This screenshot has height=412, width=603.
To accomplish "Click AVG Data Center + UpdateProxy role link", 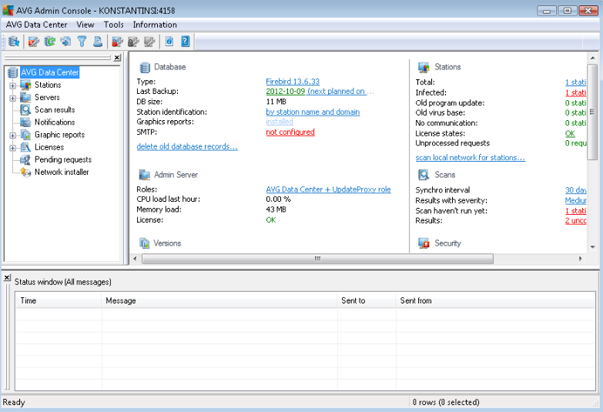I will [328, 189].
